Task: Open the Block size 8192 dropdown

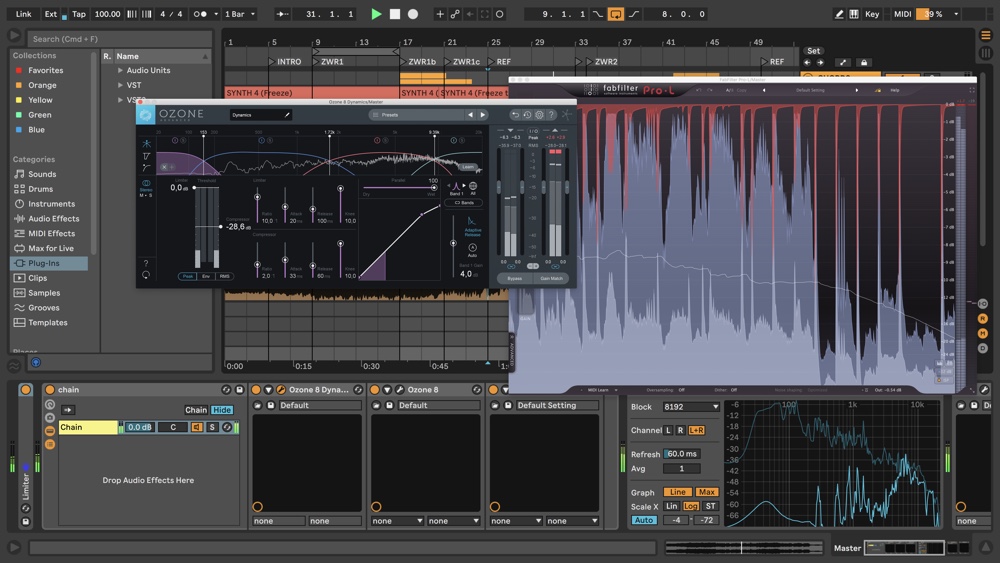Action: (x=689, y=407)
